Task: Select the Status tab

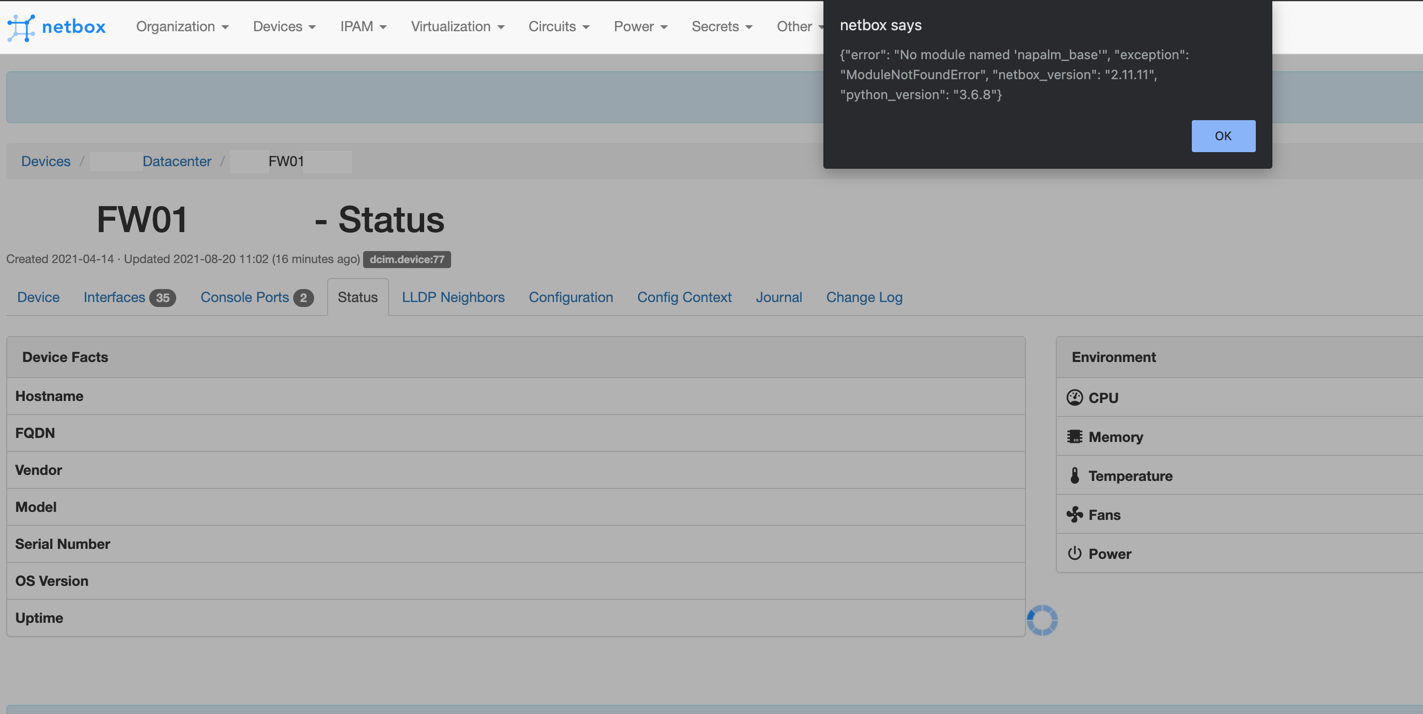Action: click(x=358, y=297)
